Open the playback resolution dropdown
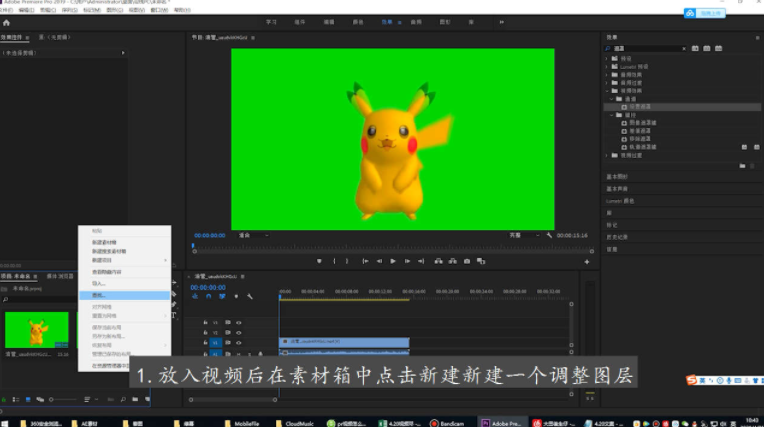Image resolution: width=764 pixels, height=427 pixels. pyautogui.click(x=524, y=235)
